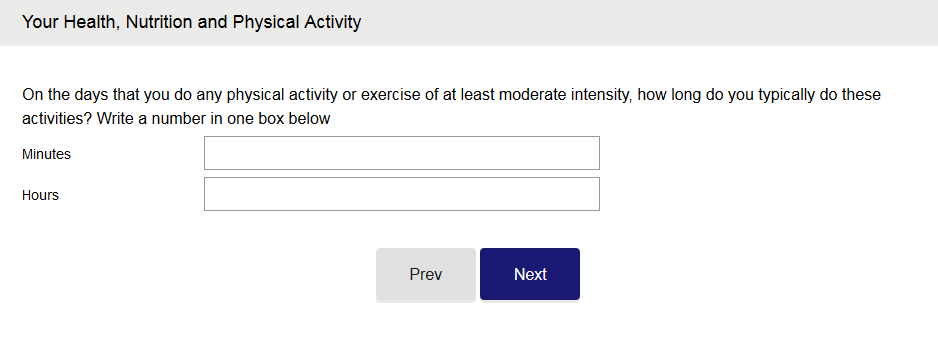938x363 pixels.
Task: Select the Minutes label text
Action: tap(46, 154)
